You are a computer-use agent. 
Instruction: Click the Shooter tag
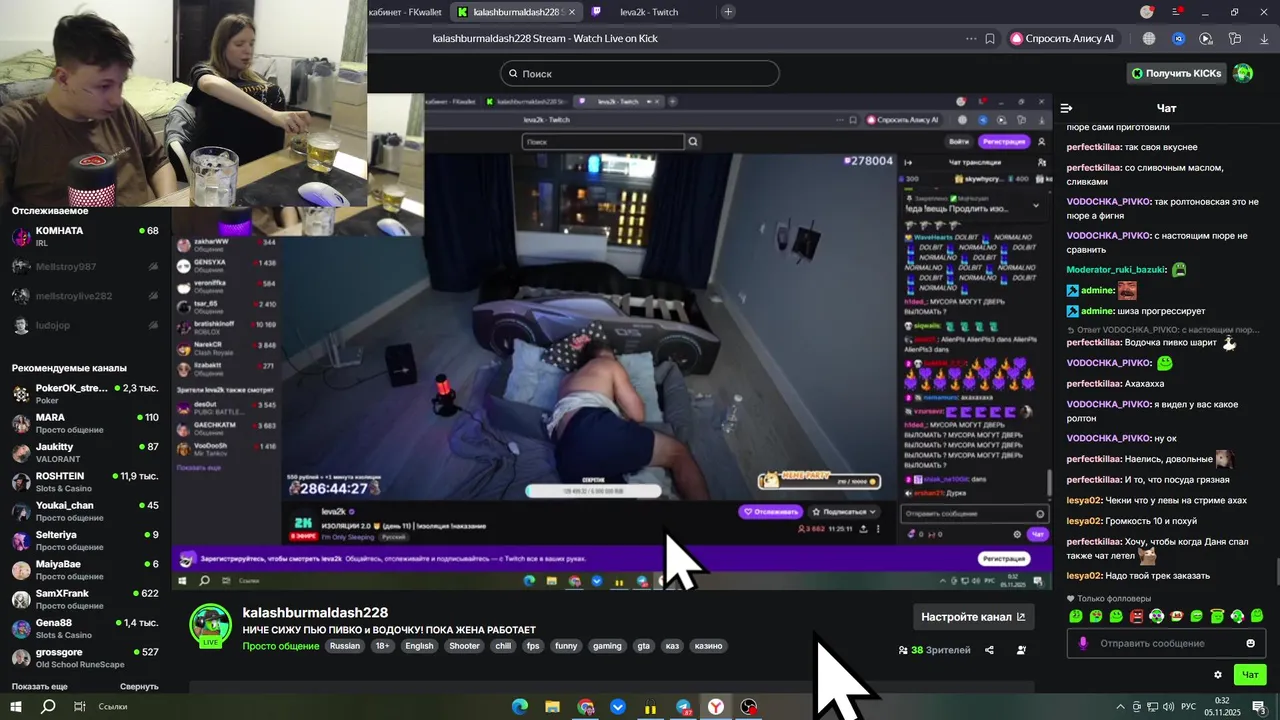click(464, 646)
